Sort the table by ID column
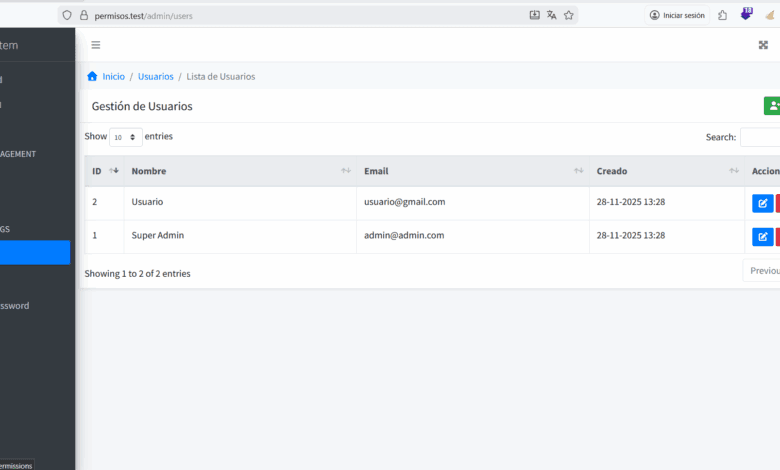780x470 pixels. [x=104, y=171]
